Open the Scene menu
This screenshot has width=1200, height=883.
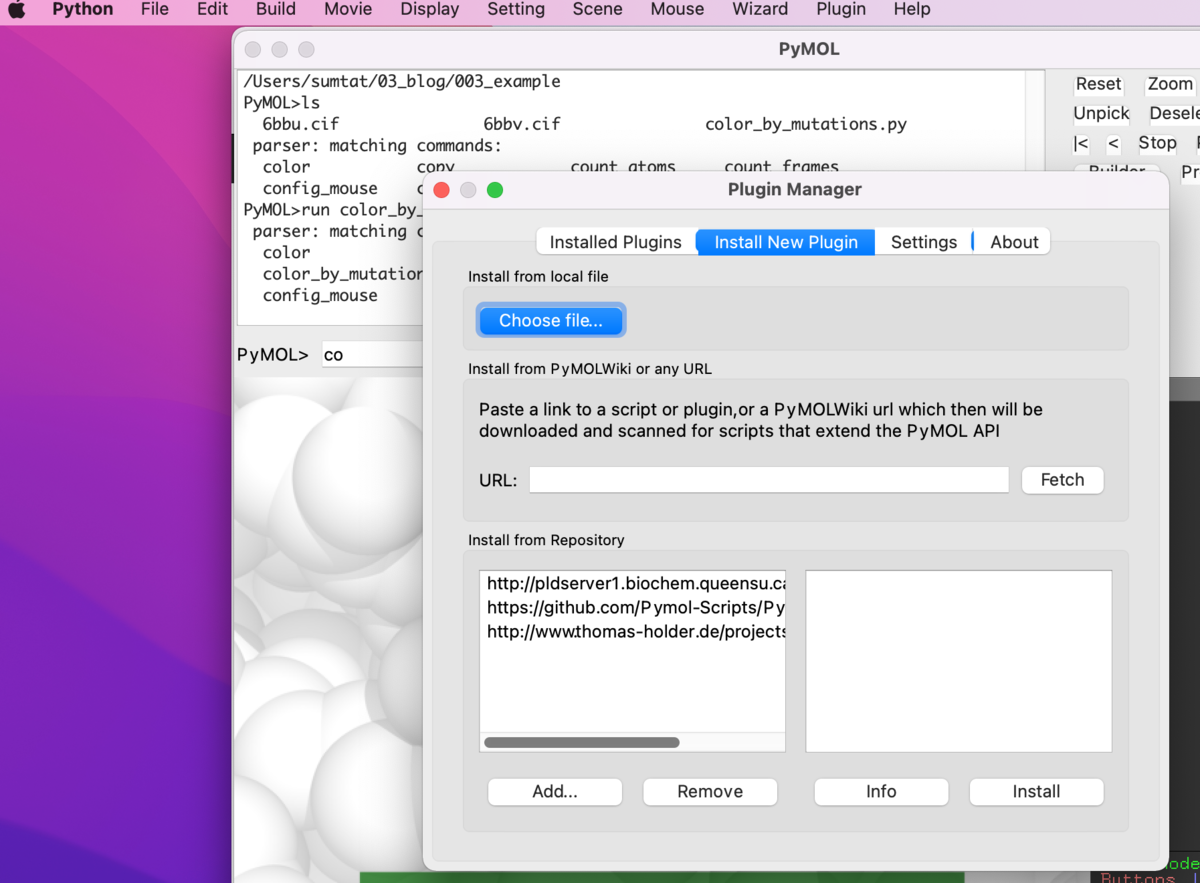click(x=598, y=9)
